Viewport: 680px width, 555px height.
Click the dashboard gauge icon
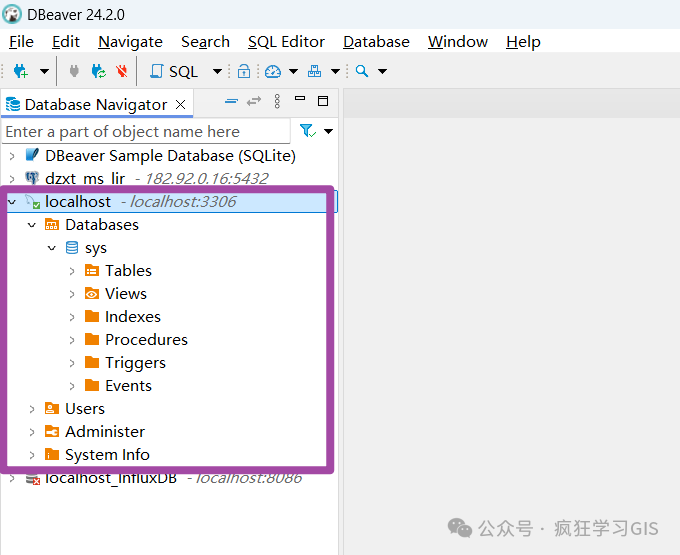[x=273, y=71]
